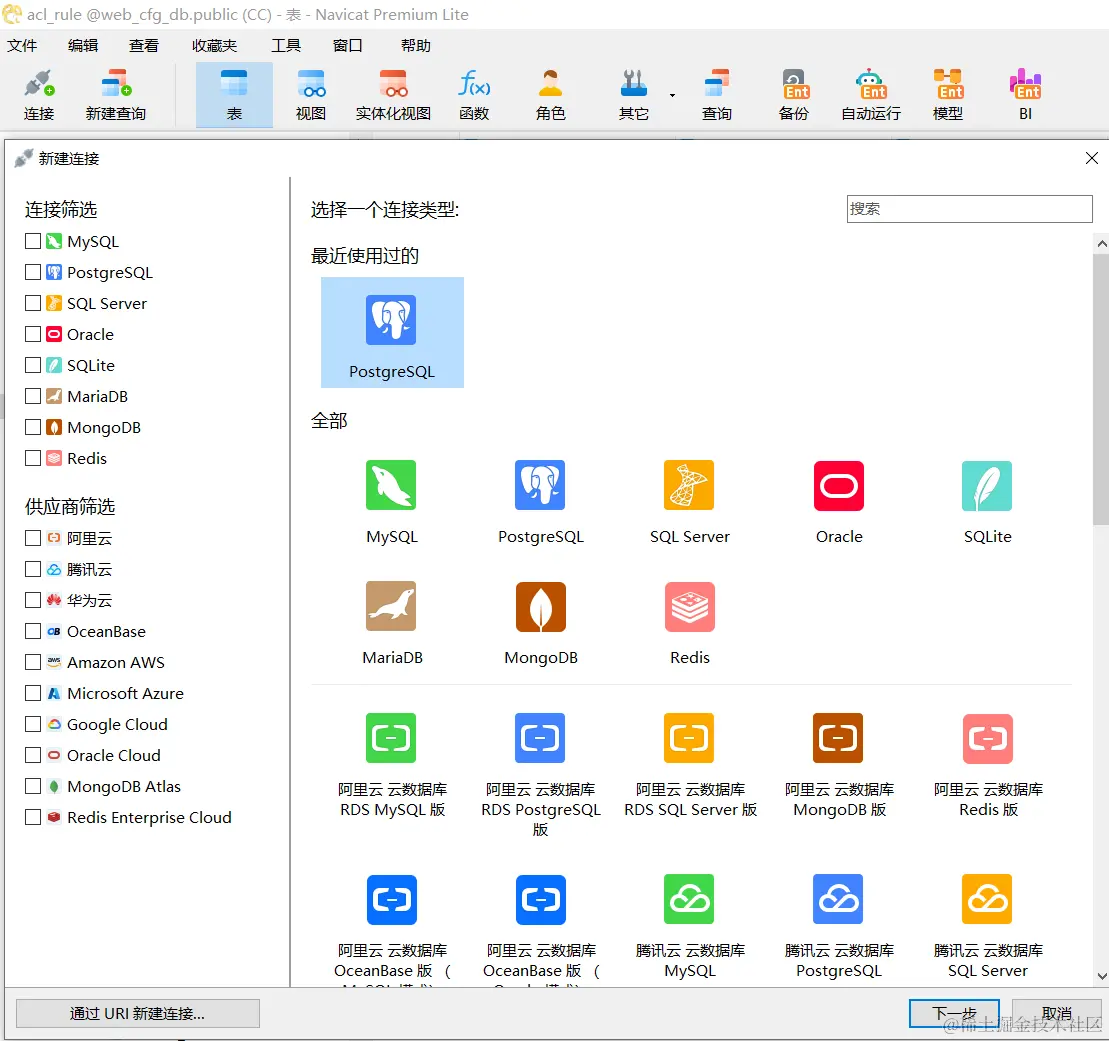Open the BI toolbar icon
The image size is (1109, 1041).
[x=1026, y=95]
